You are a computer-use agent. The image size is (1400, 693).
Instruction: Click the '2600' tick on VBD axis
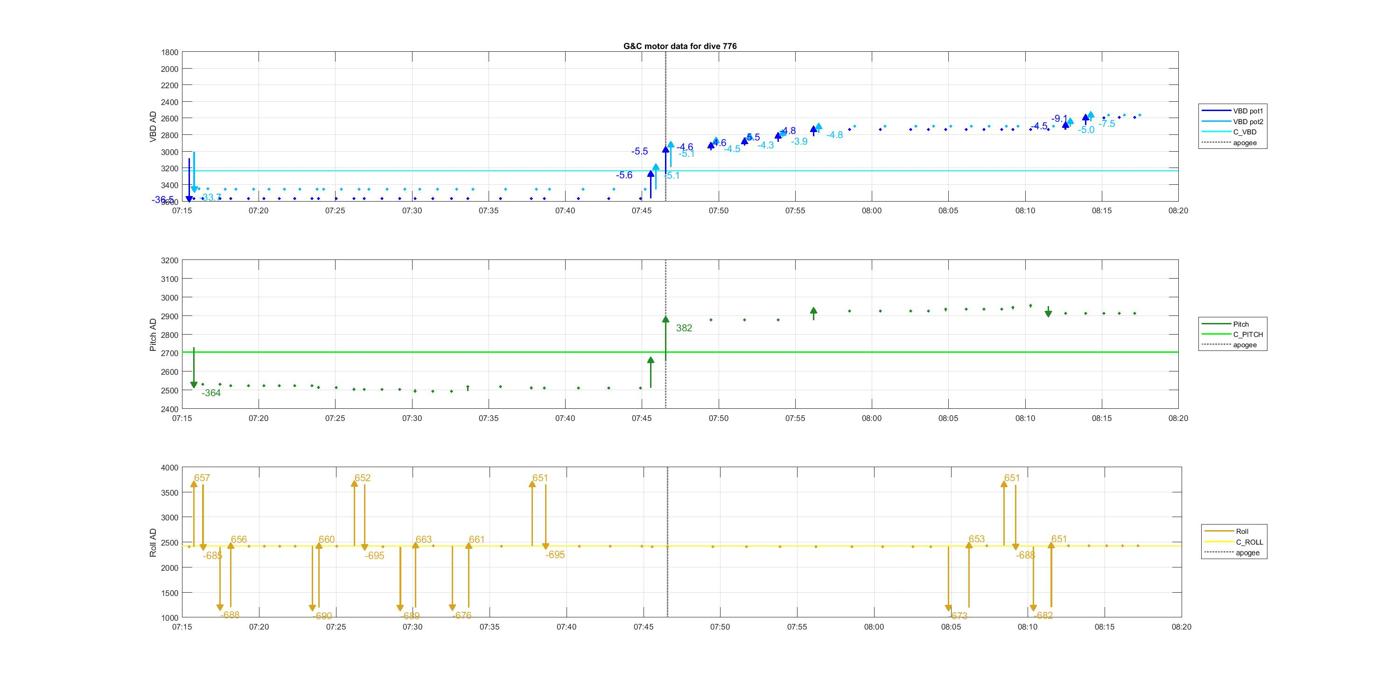pyautogui.click(x=169, y=119)
